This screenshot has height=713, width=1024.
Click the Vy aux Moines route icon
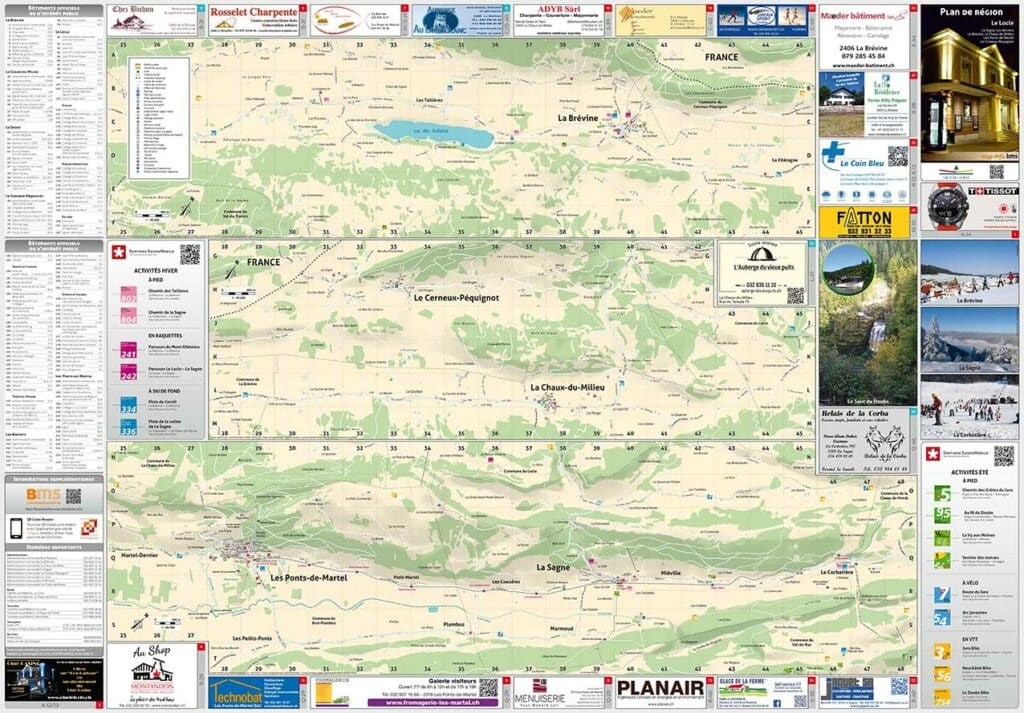(x=942, y=538)
